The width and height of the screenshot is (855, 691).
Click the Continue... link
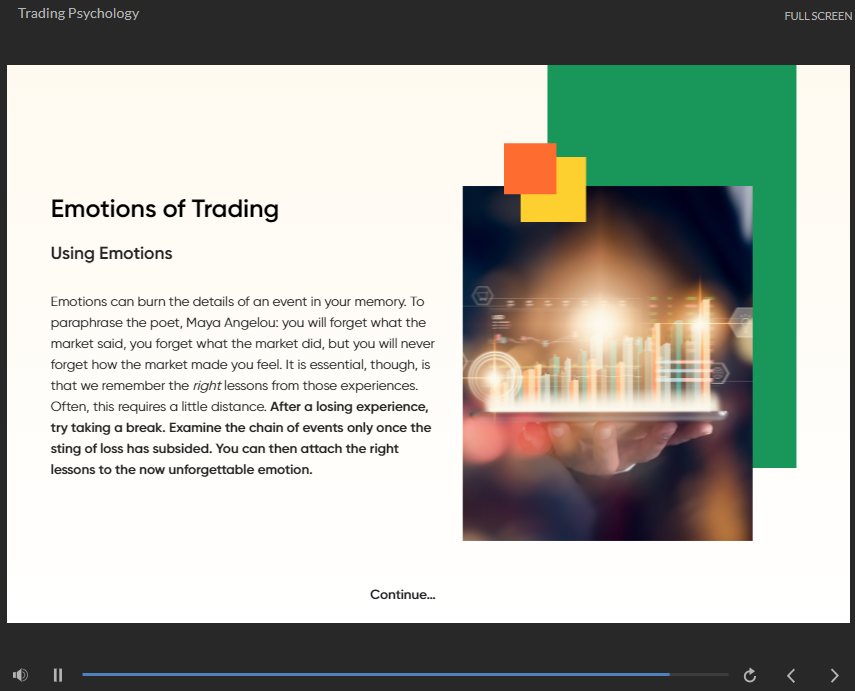click(402, 594)
